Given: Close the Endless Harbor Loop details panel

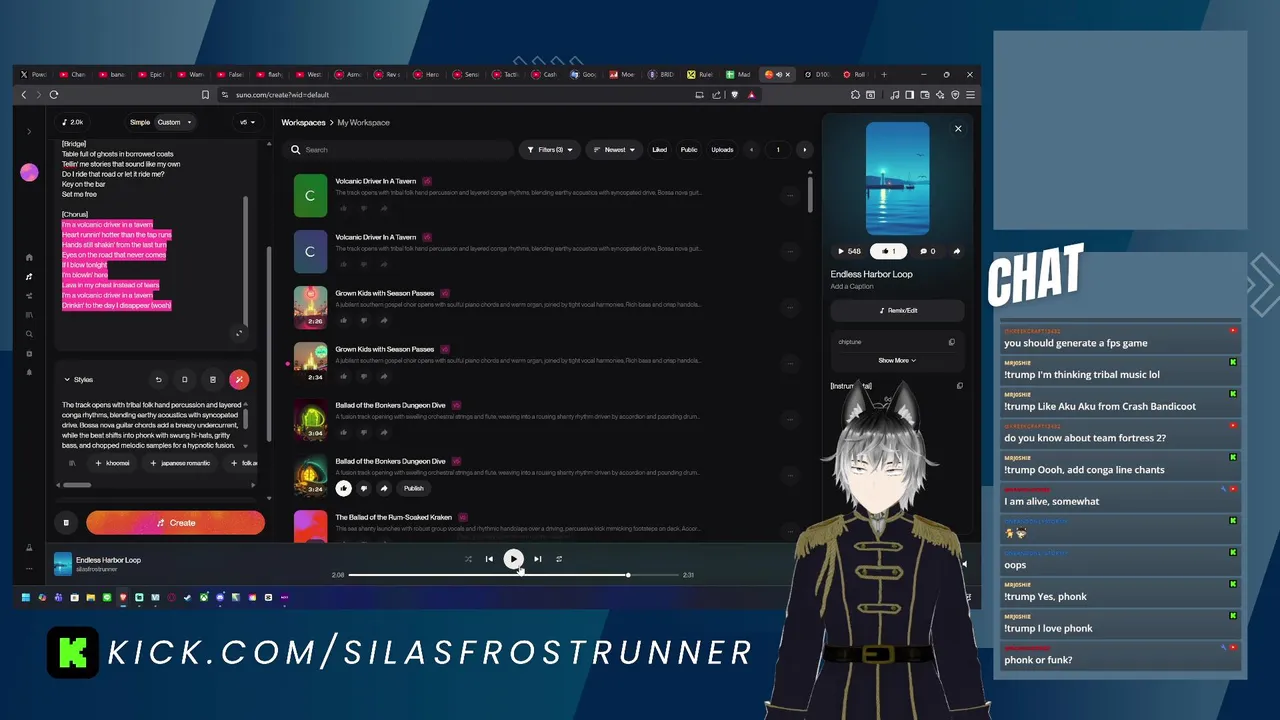Looking at the screenshot, I should [958, 128].
